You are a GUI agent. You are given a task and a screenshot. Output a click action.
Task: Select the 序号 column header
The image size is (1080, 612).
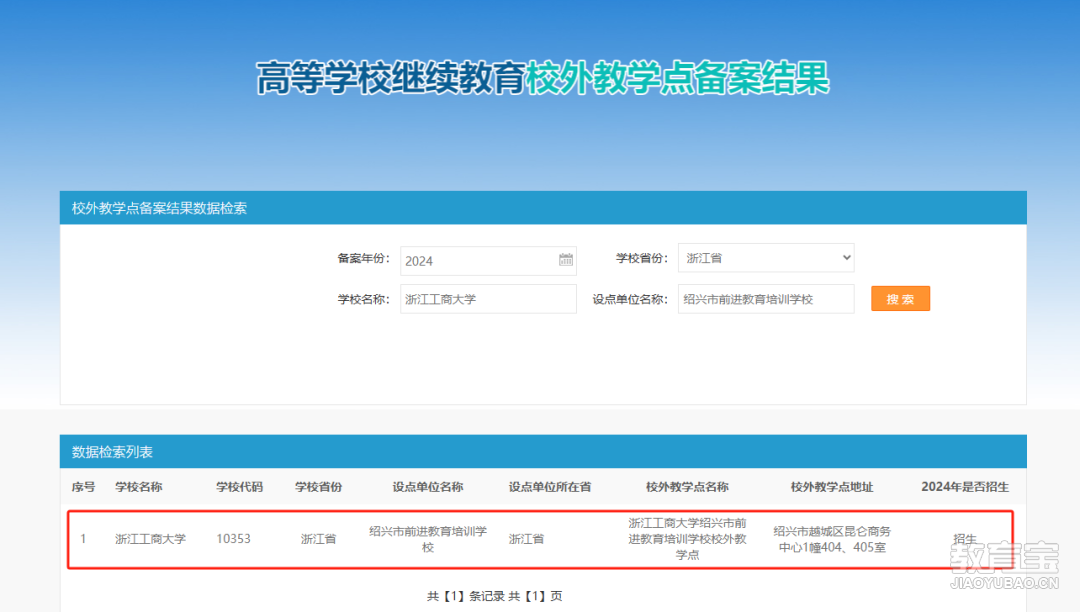(x=83, y=487)
